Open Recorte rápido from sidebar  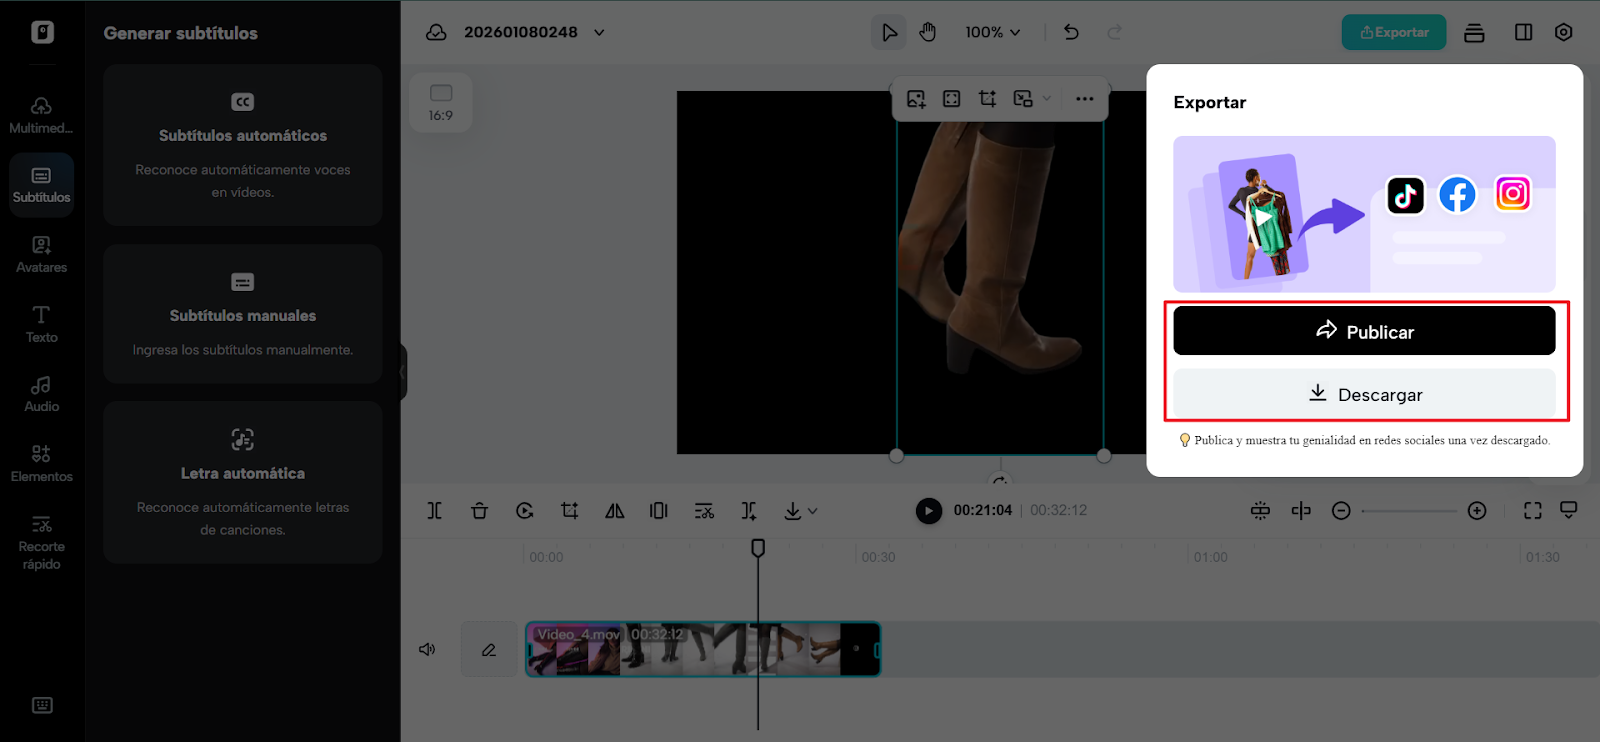pos(41,542)
